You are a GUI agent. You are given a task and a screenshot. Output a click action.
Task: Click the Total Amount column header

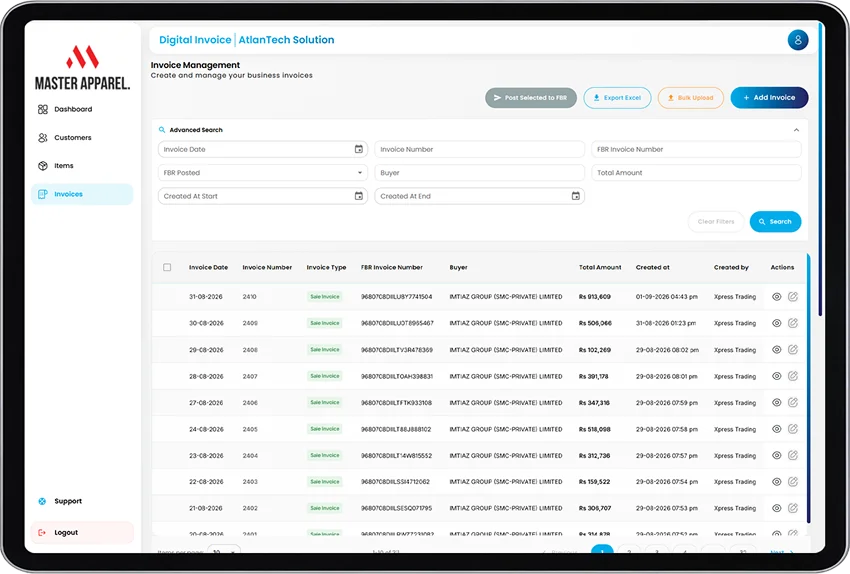[x=600, y=267]
